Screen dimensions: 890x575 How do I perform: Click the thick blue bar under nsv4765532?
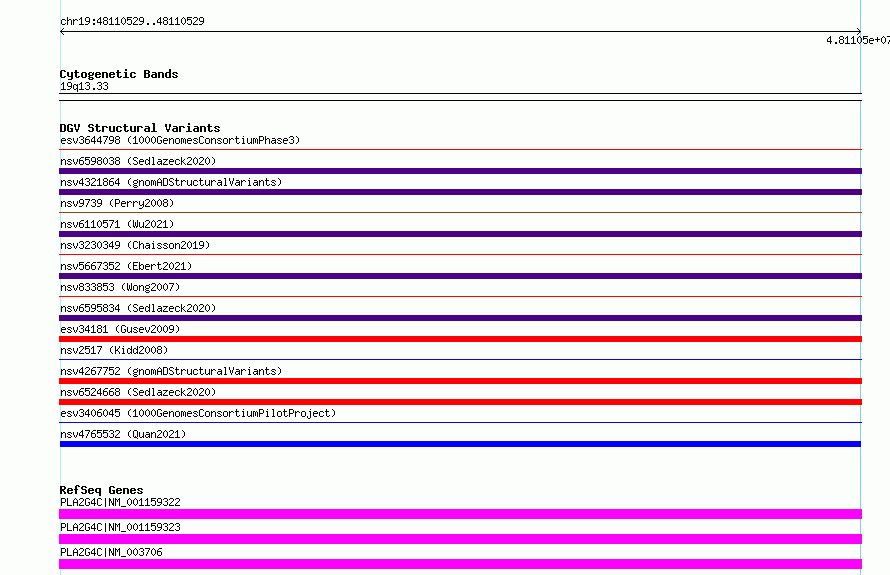tap(460, 444)
